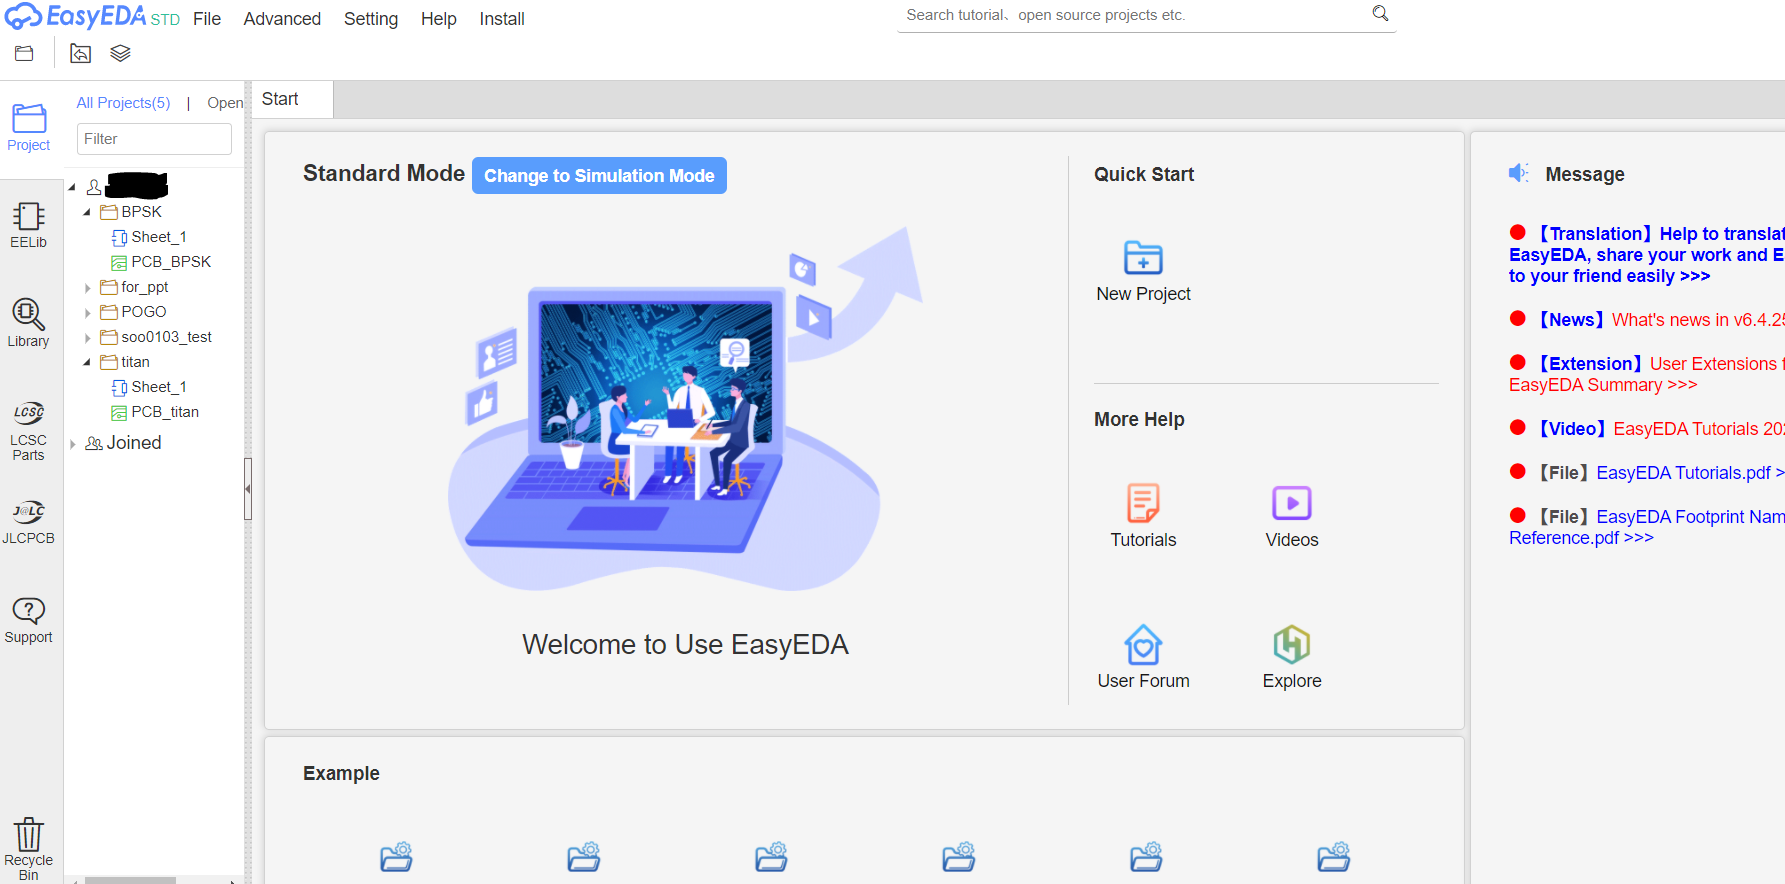Click the open document toolbar icon

(x=81, y=53)
